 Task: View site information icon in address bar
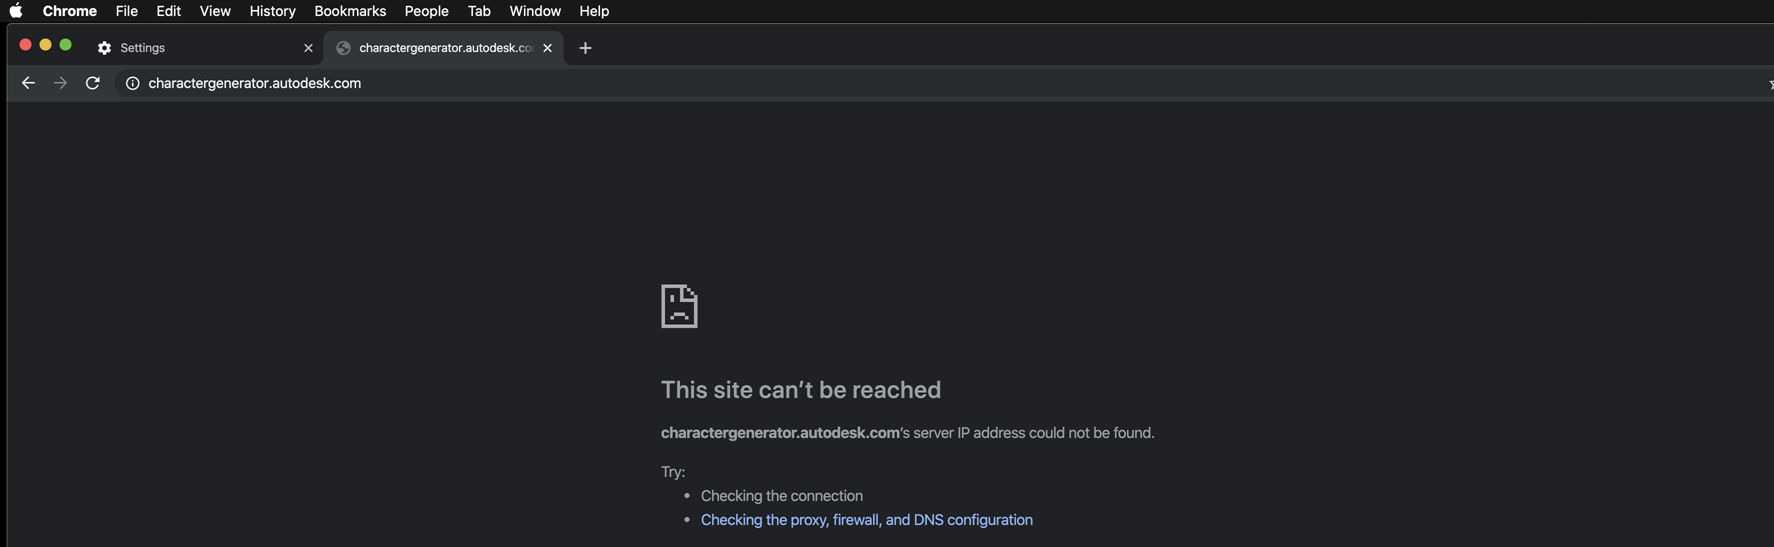tap(132, 83)
